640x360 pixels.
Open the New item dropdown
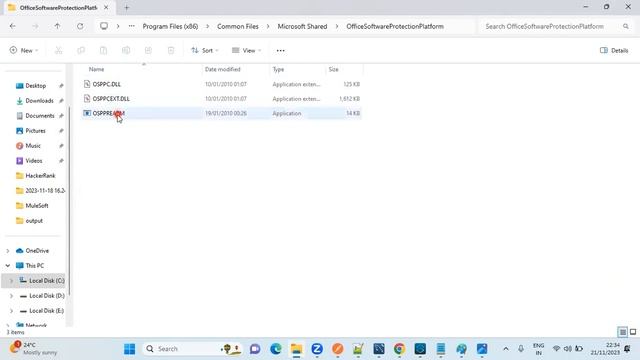pyautogui.click(x=24, y=50)
